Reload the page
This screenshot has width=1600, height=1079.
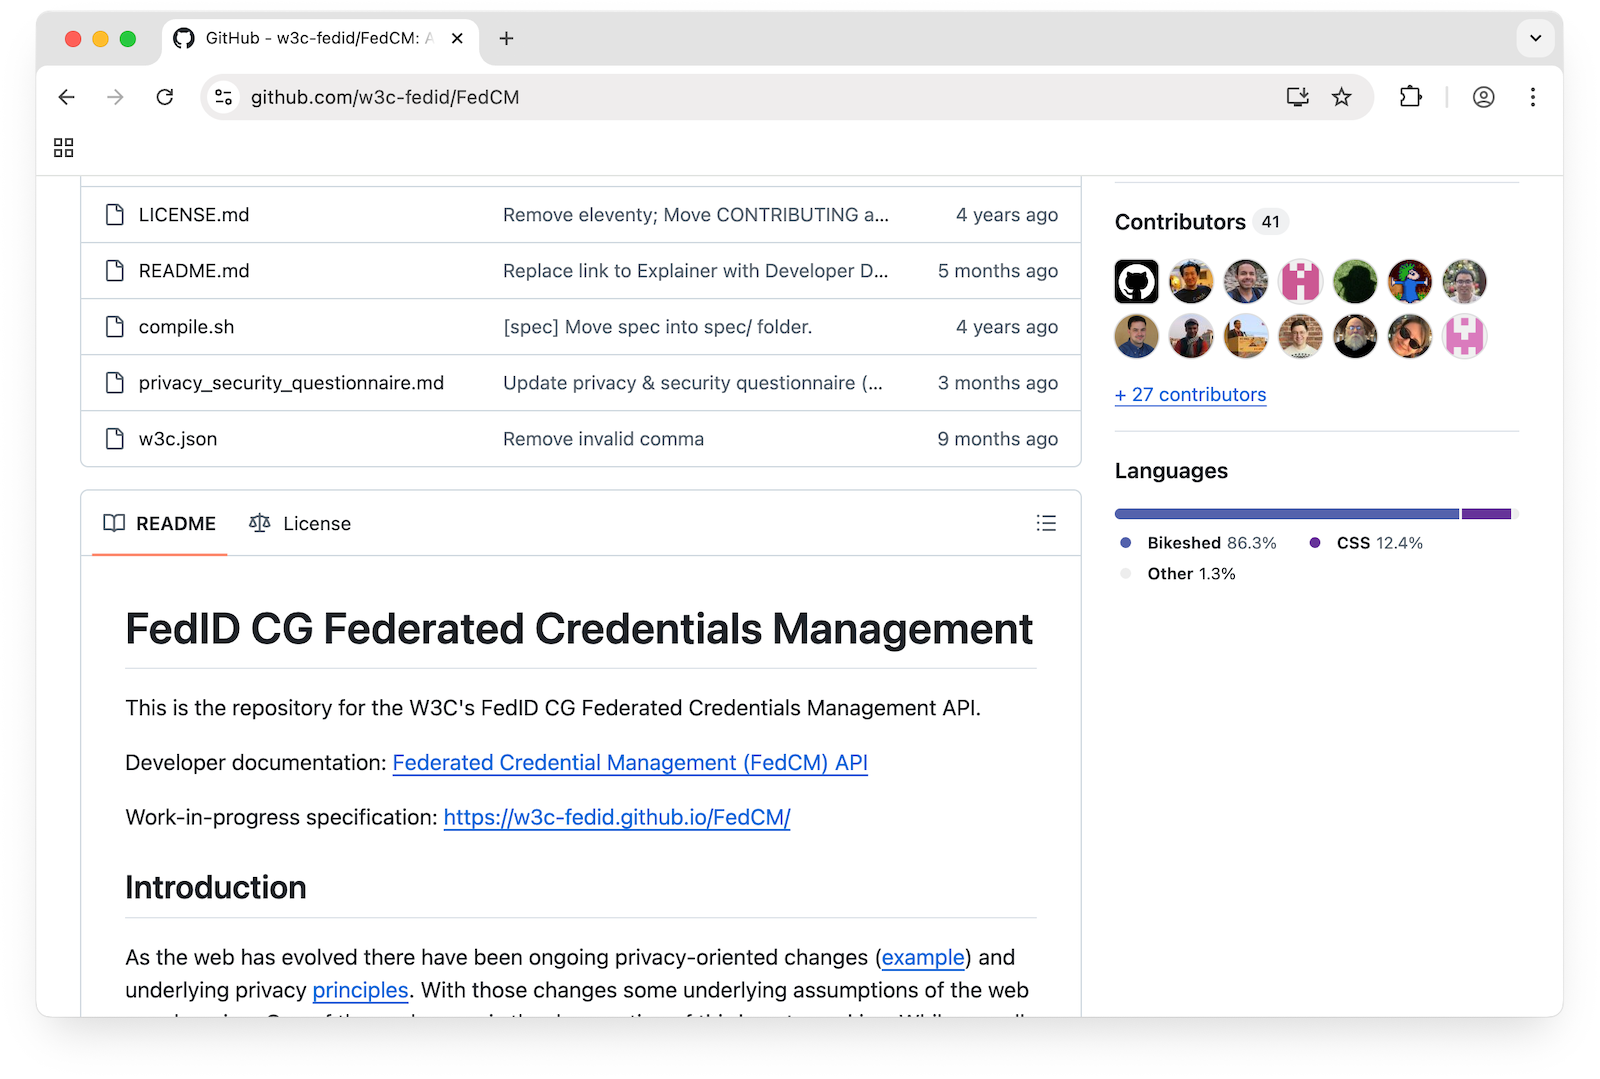tap(165, 97)
